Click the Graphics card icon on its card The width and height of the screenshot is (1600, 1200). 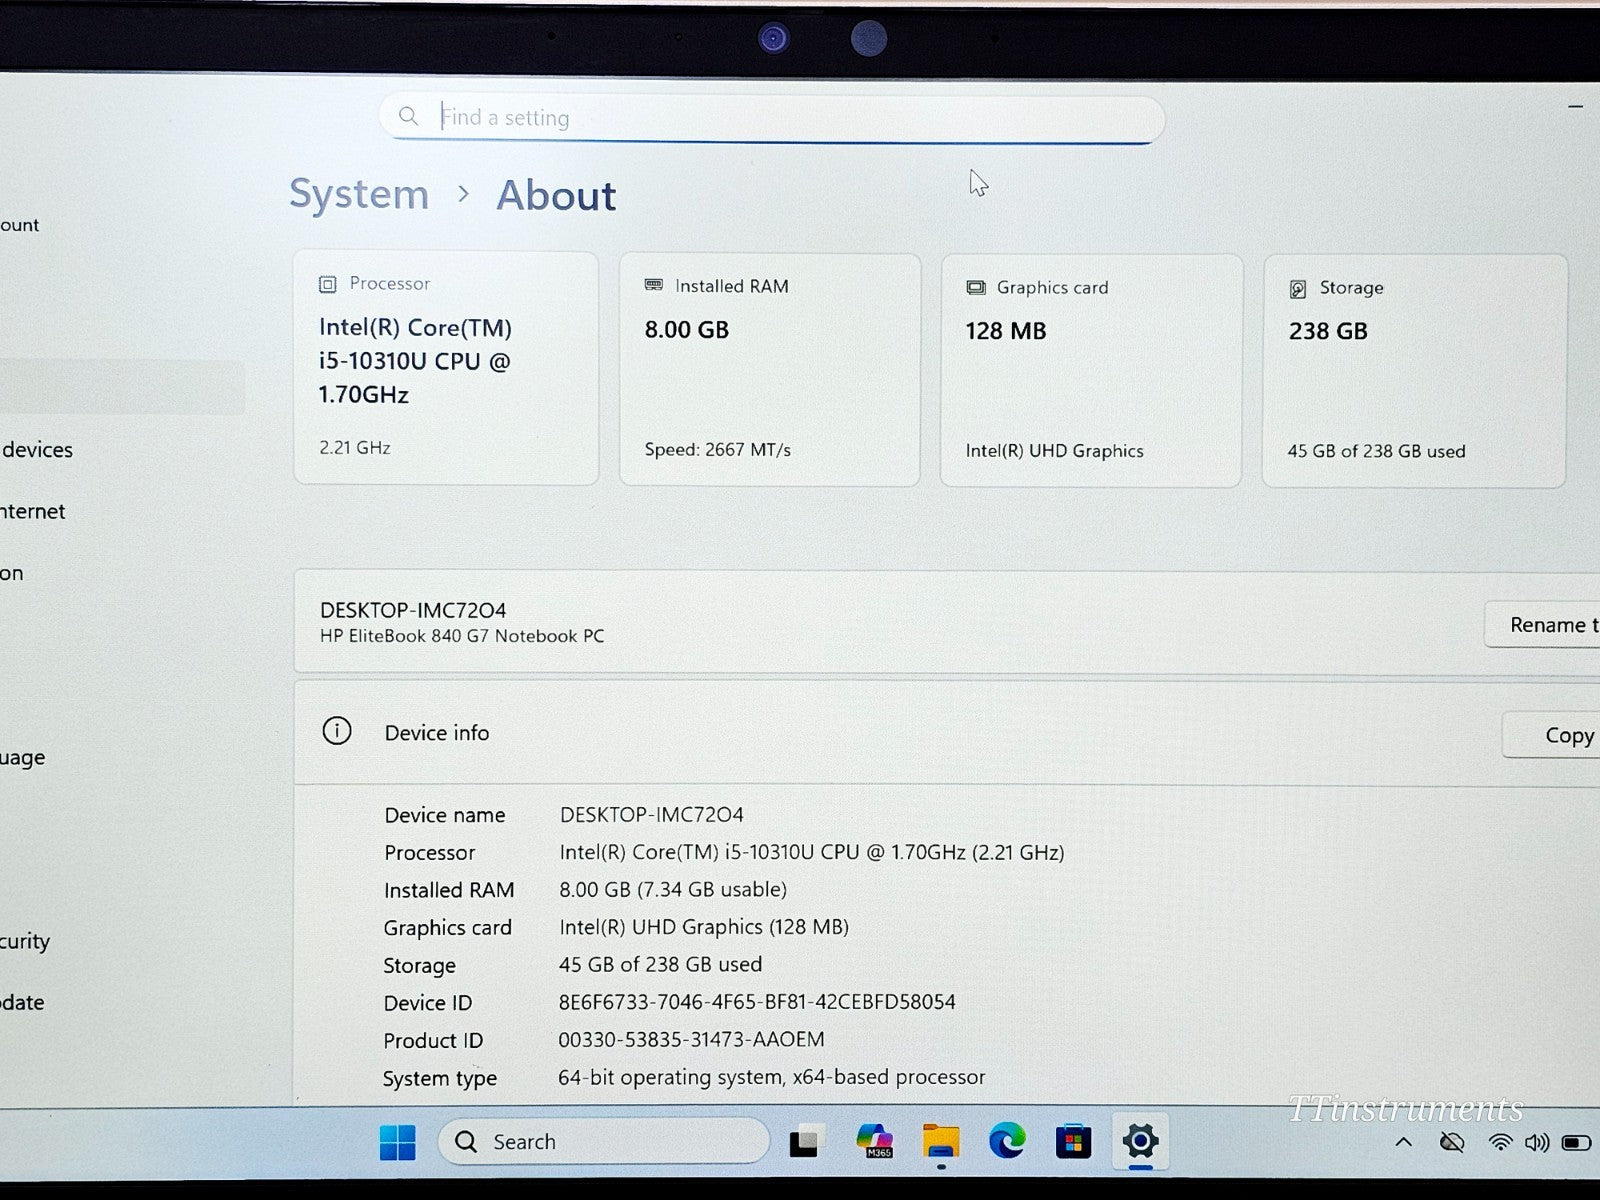[x=976, y=288]
